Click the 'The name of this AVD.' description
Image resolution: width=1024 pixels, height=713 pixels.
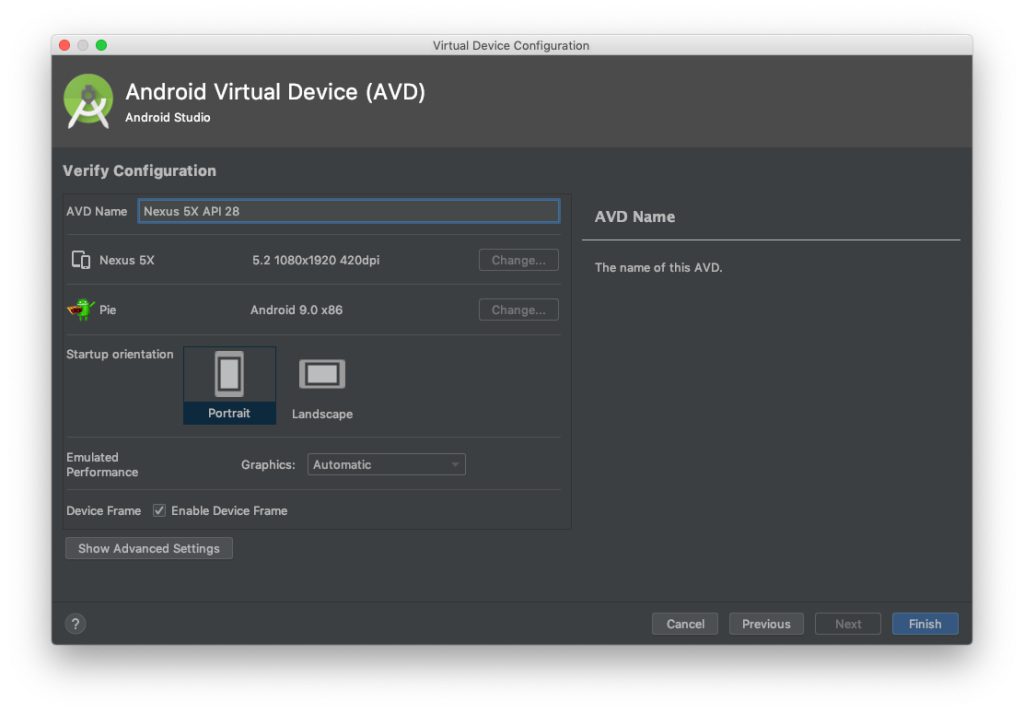click(658, 267)
